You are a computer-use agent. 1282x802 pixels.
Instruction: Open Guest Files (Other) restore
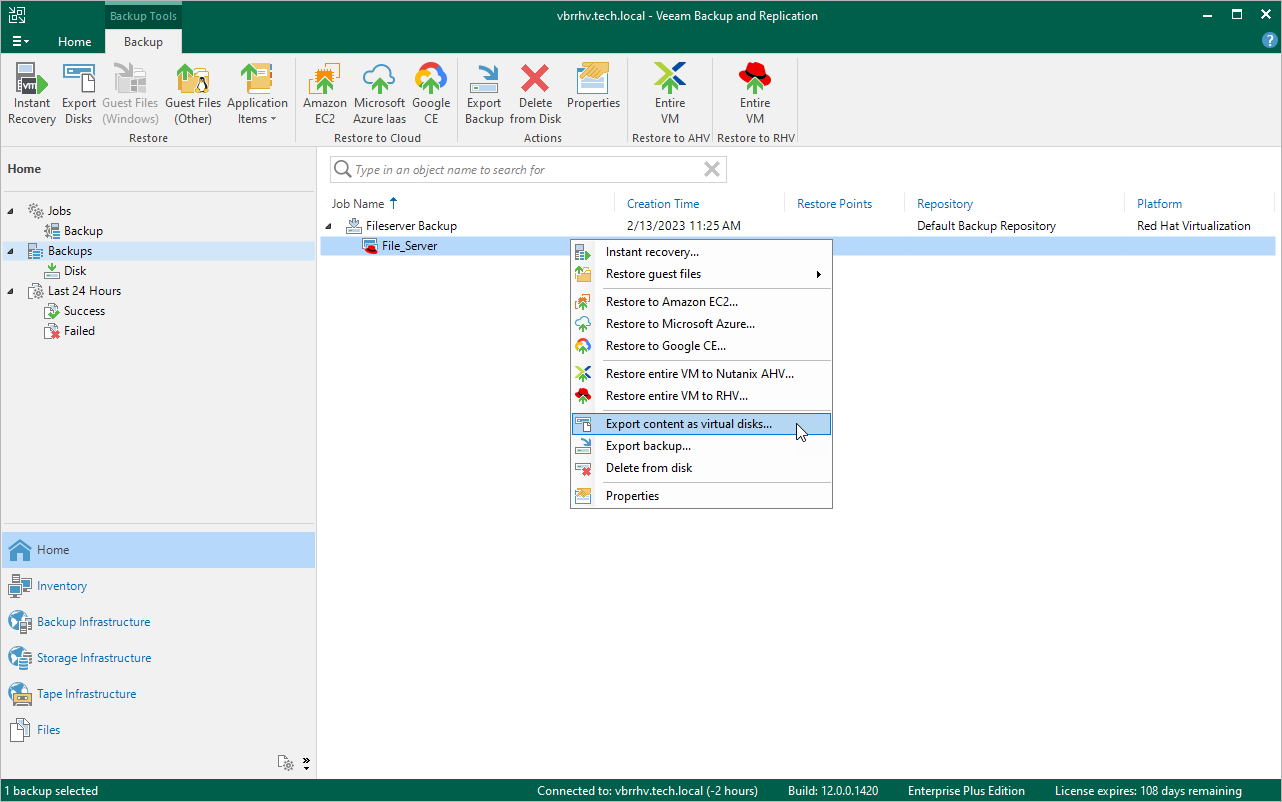point(193,94)
